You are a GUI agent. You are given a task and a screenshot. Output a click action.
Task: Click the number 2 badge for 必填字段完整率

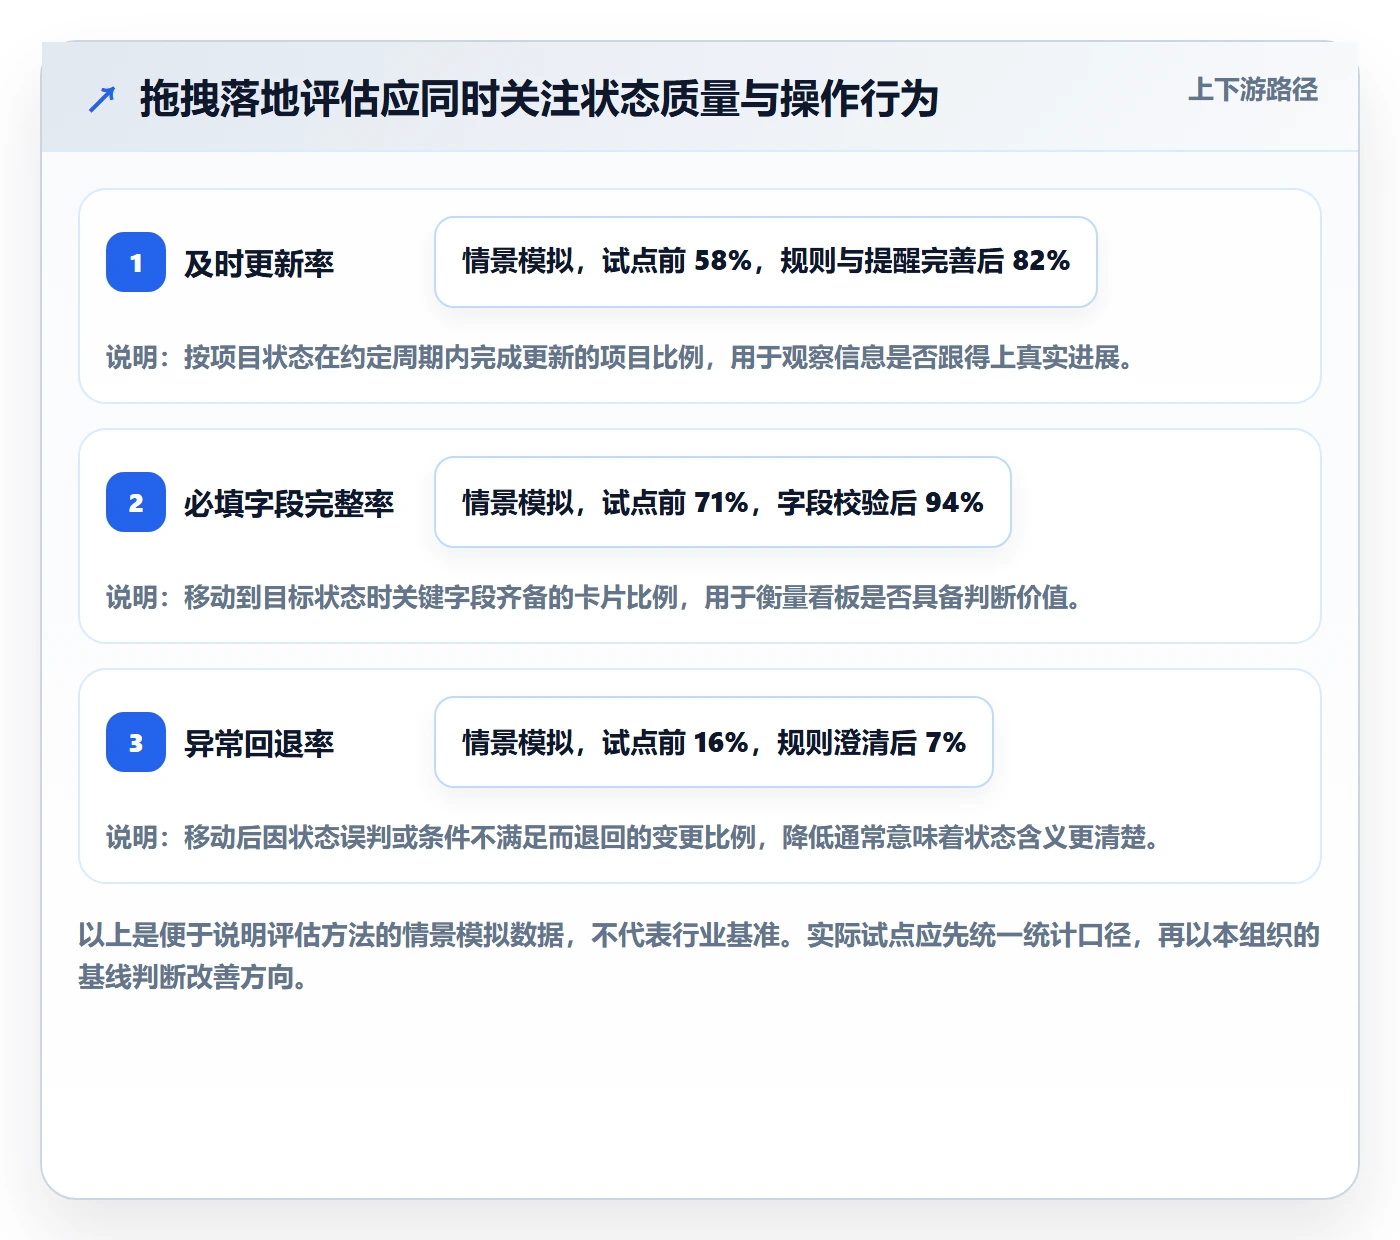pyautogui.click(x=136, y=502)
